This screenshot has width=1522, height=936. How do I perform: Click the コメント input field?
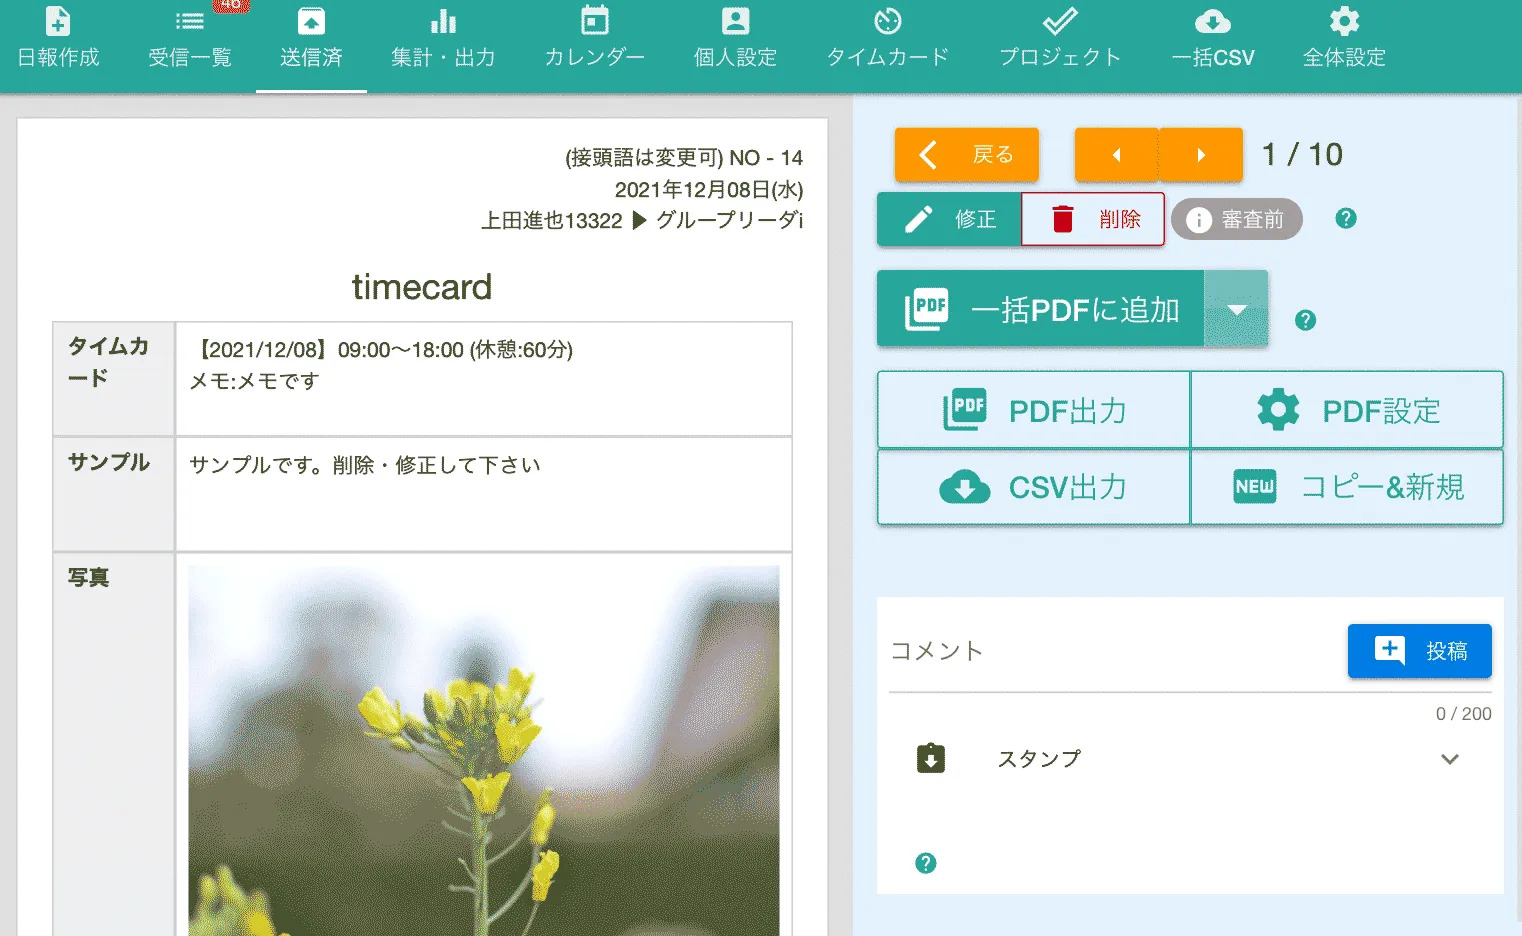click(x=1110, y=652)
